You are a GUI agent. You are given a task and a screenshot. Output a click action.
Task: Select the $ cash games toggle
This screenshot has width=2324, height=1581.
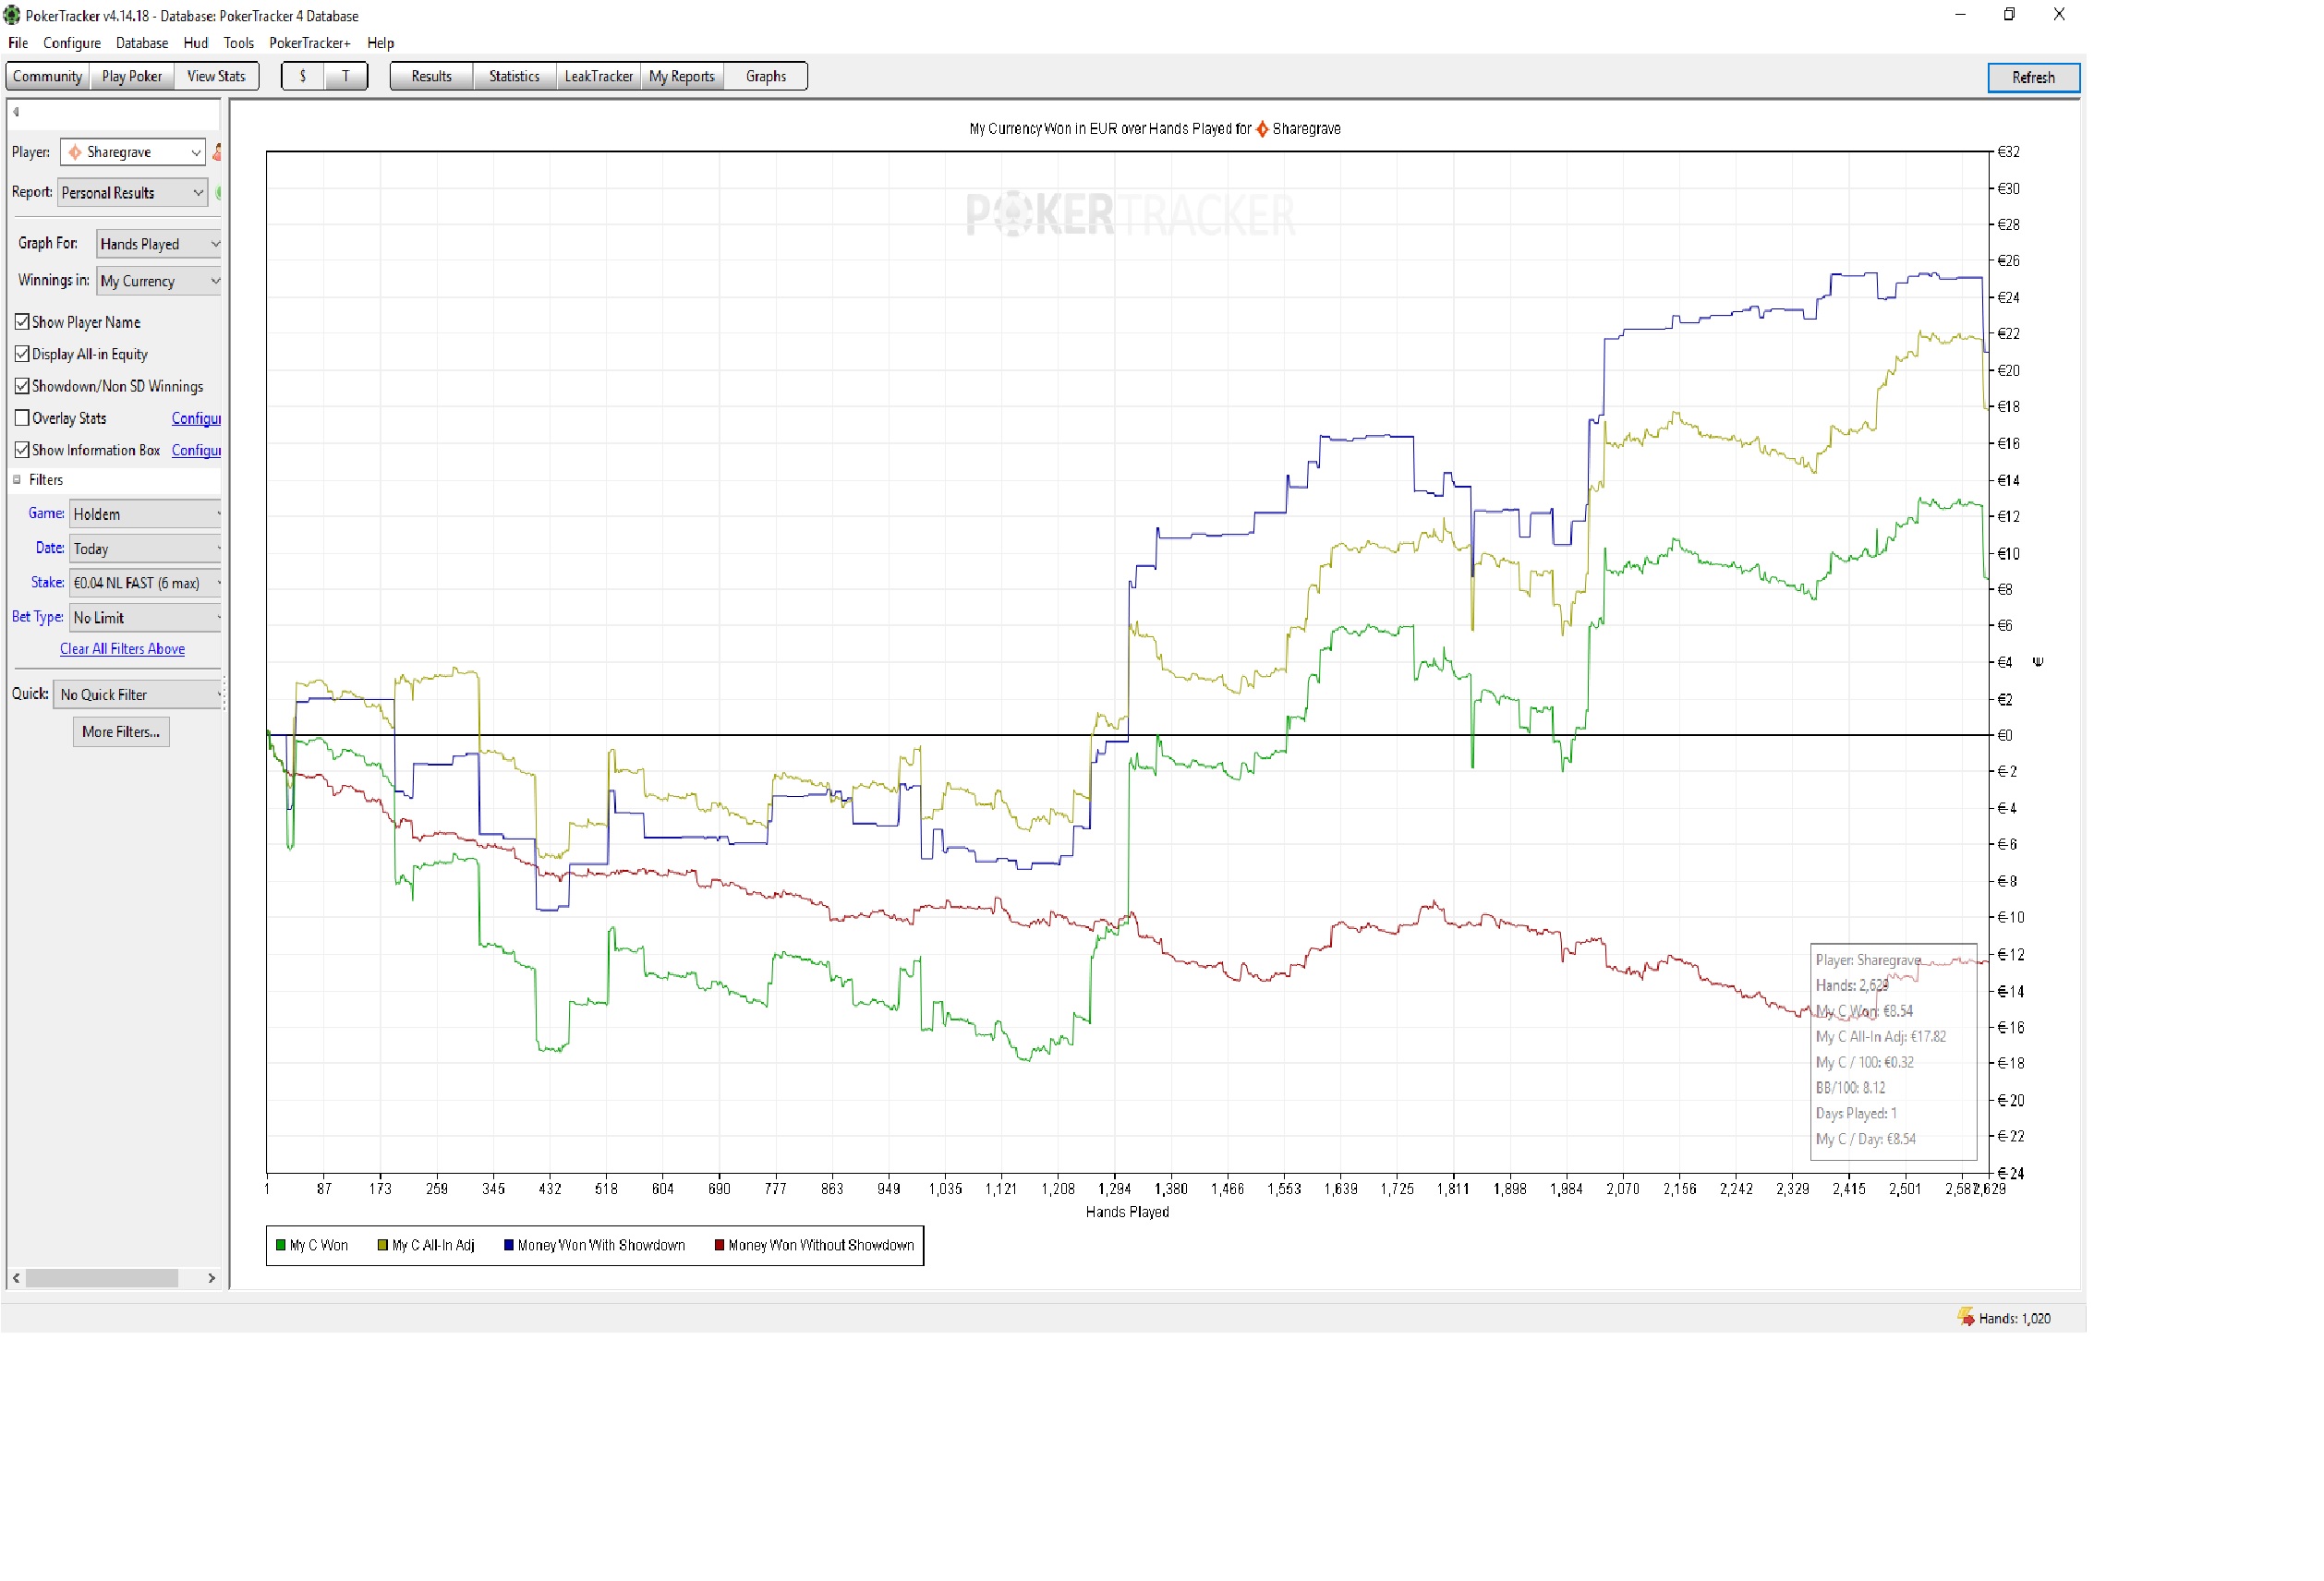pyautogui.click(x=303, y=76)
